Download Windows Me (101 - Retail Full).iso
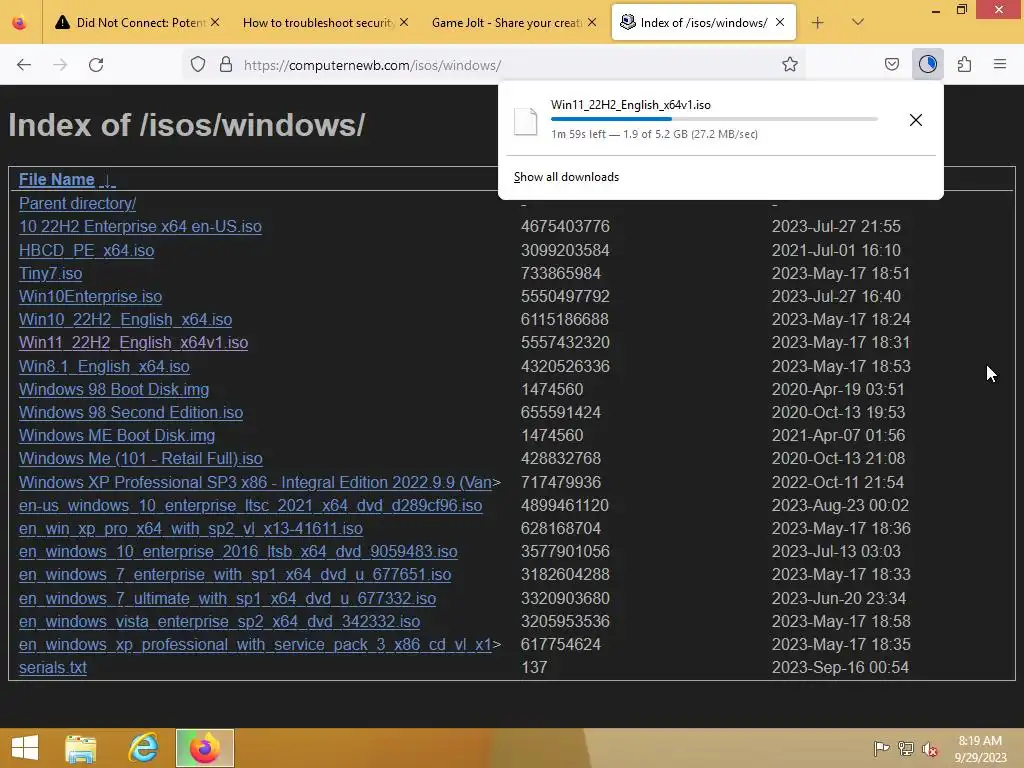The image size is (1024, 768). pos(140,459)
